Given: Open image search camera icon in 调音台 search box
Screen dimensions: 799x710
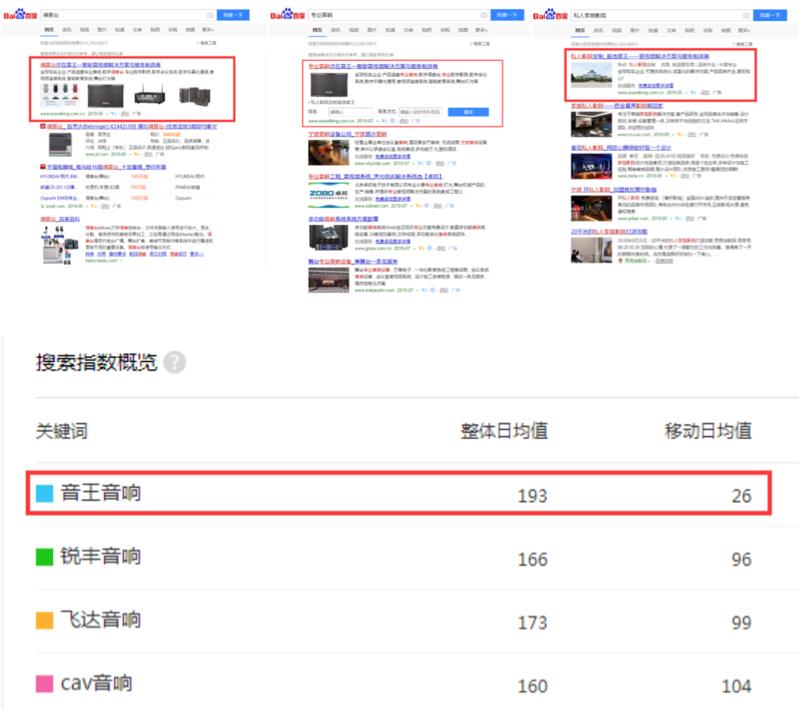Looking at the screenshot, I should tap(210, 15).
